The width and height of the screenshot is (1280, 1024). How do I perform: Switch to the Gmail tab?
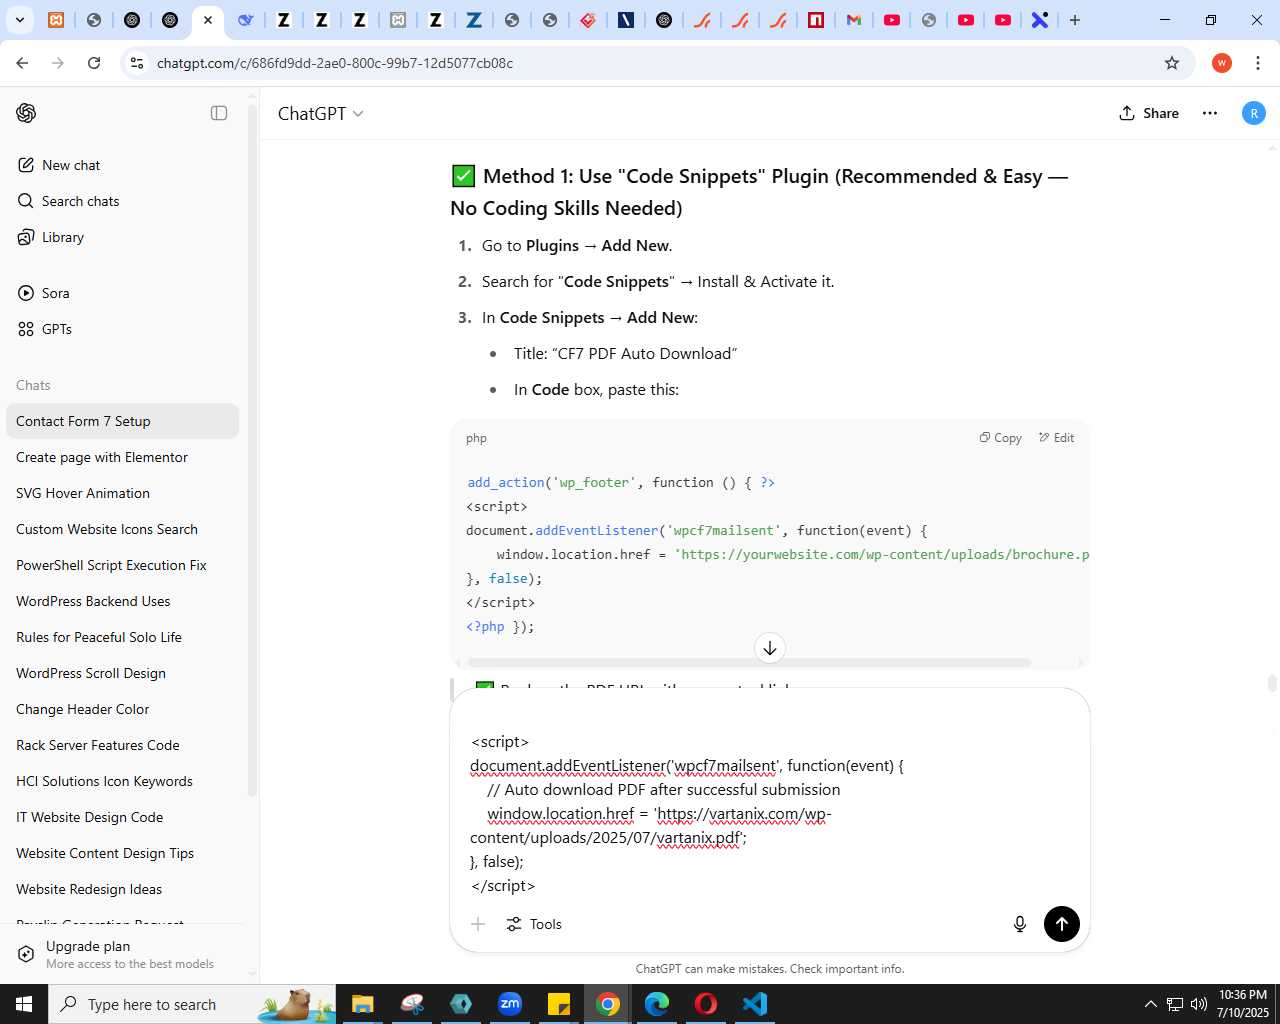coord(854,20)
